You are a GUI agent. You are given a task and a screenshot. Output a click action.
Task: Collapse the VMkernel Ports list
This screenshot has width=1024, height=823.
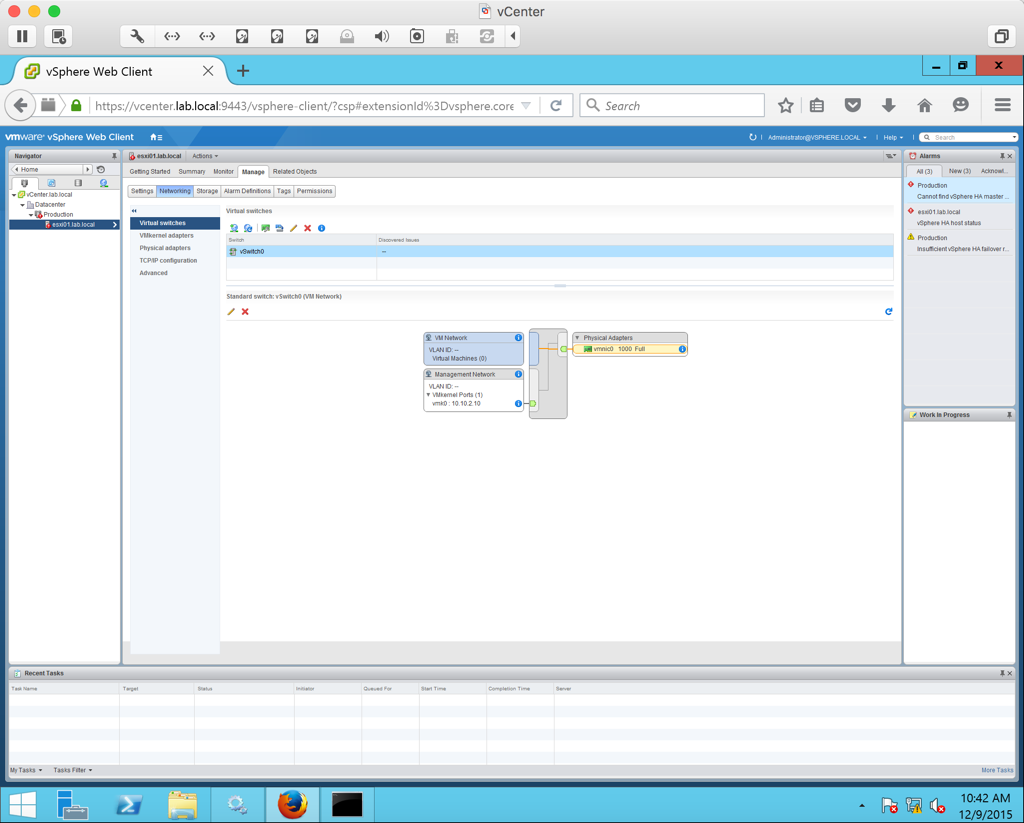pos(429,395)
